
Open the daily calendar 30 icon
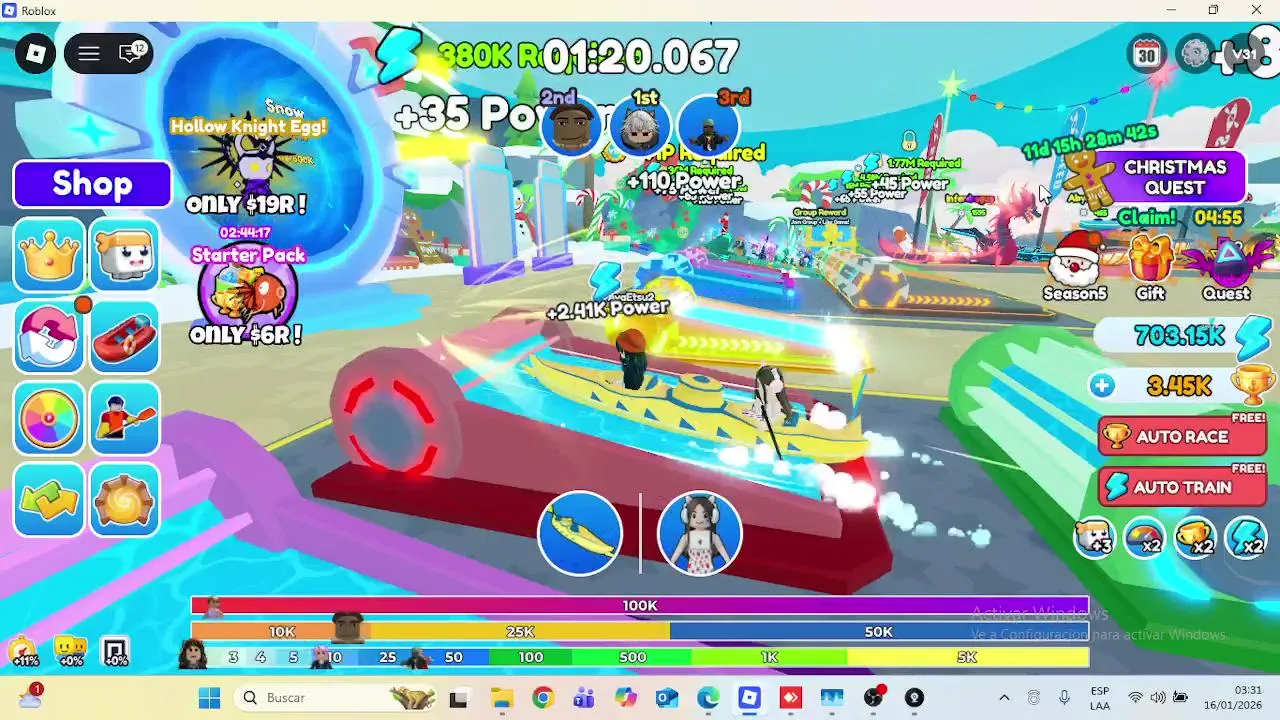click(x=1147, y=54)
